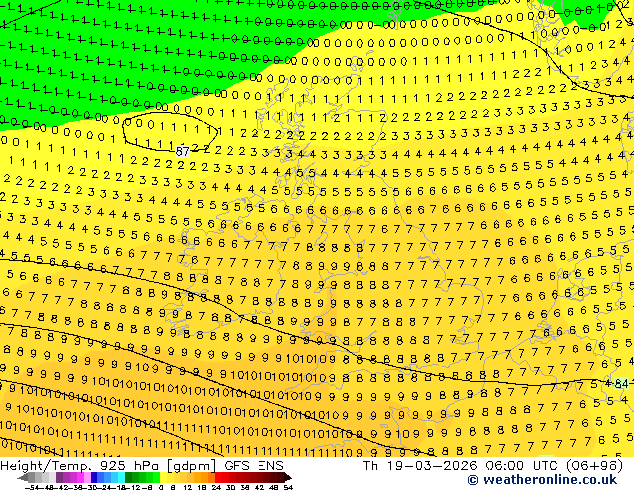Screen dimensions: 634x490
Task: Click the 84 height contour label
Action: (x=621, y=383)
